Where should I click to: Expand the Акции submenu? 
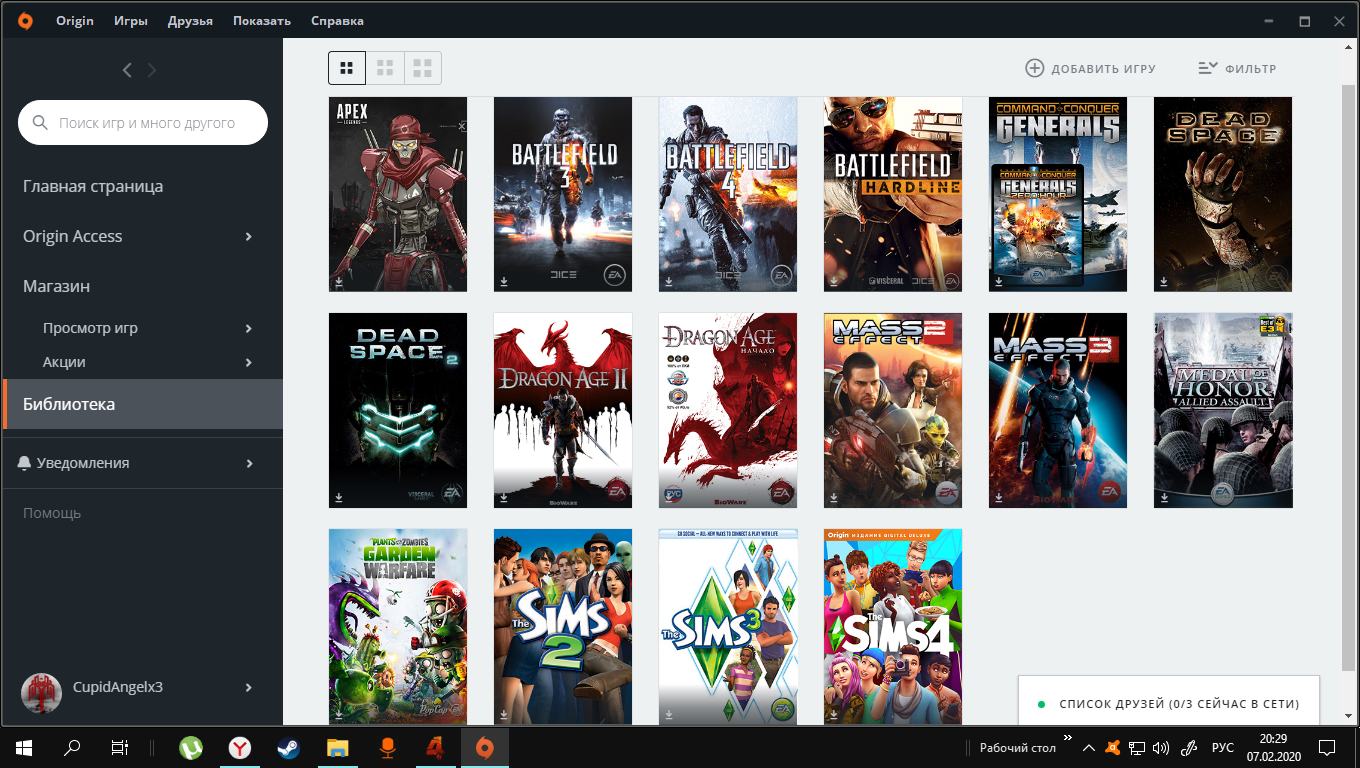pyautogui.click(x=249, y=362)
